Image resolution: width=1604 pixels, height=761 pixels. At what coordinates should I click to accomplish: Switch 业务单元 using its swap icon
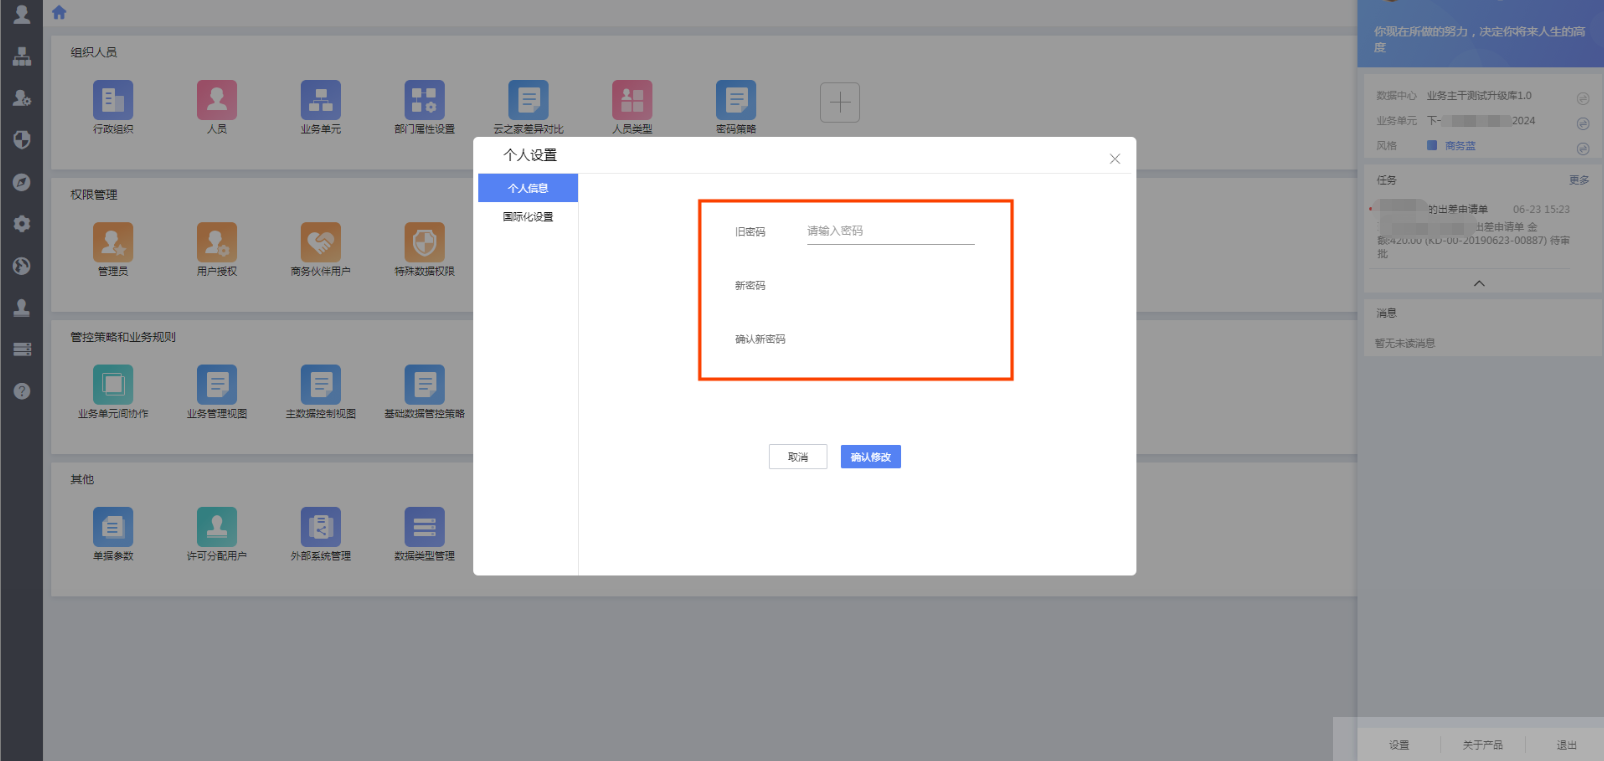(x=1583, y=123)
